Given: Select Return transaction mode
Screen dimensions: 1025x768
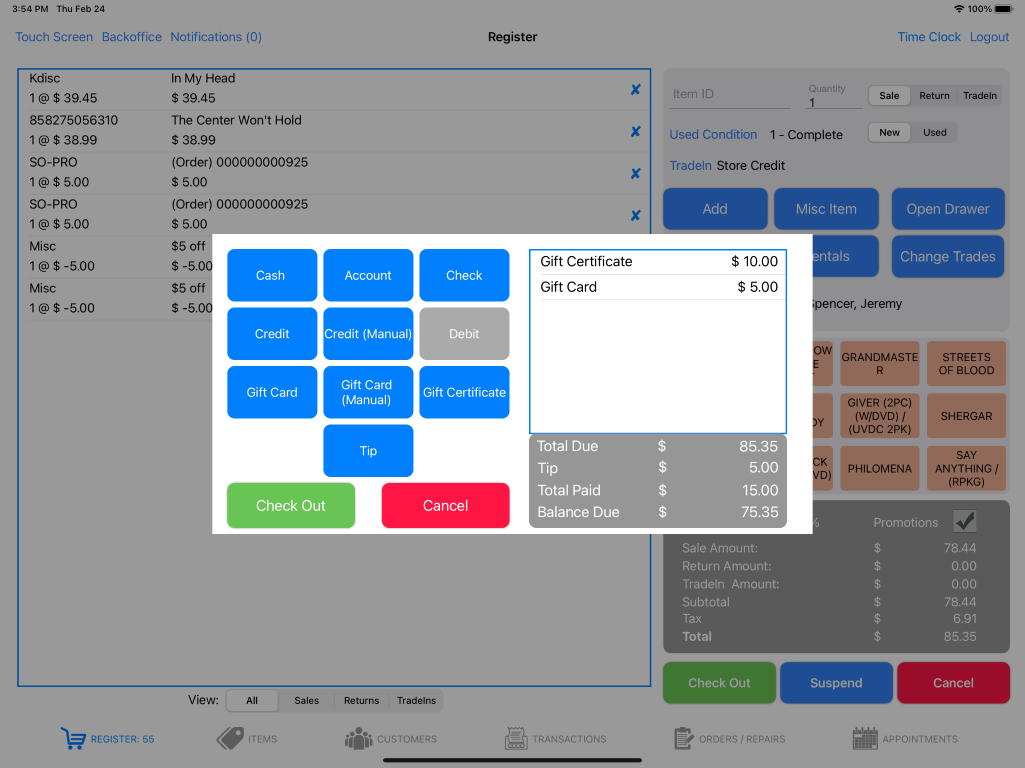Looking at the screenshot, I should (x=934, y=96).
